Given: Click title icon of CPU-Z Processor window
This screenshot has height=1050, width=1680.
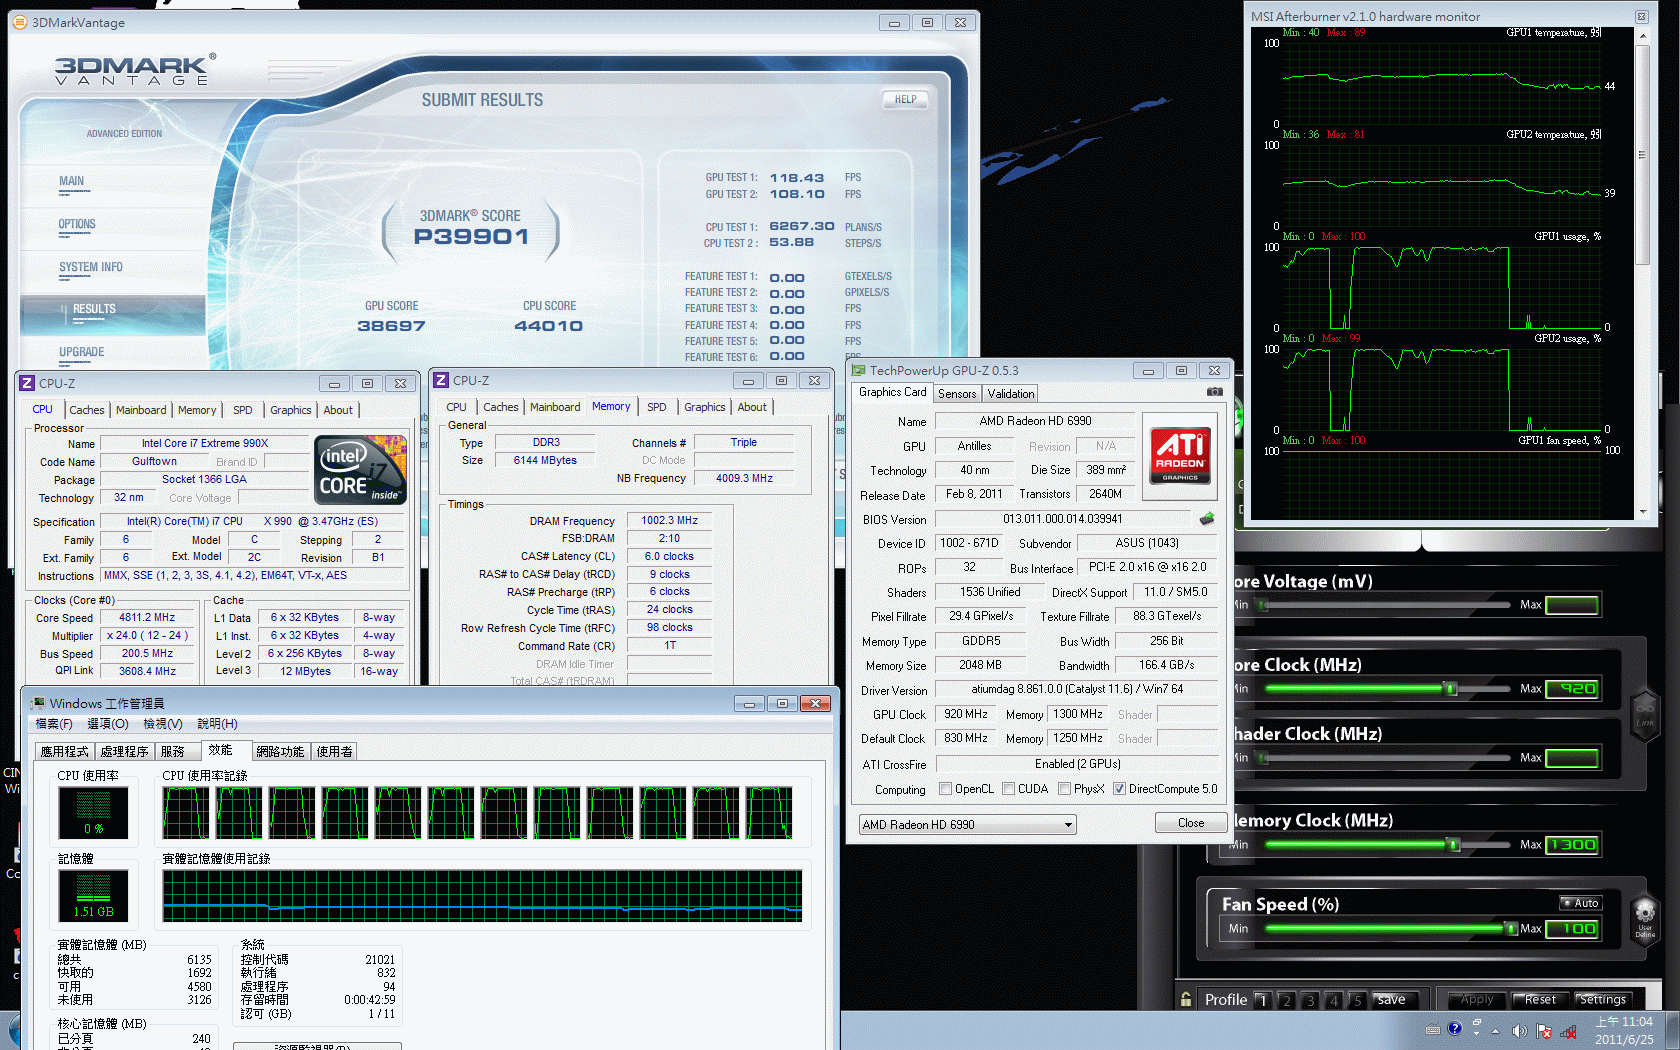Looking at the screenshot, I should pyautogui.click(x=27, y=383).
